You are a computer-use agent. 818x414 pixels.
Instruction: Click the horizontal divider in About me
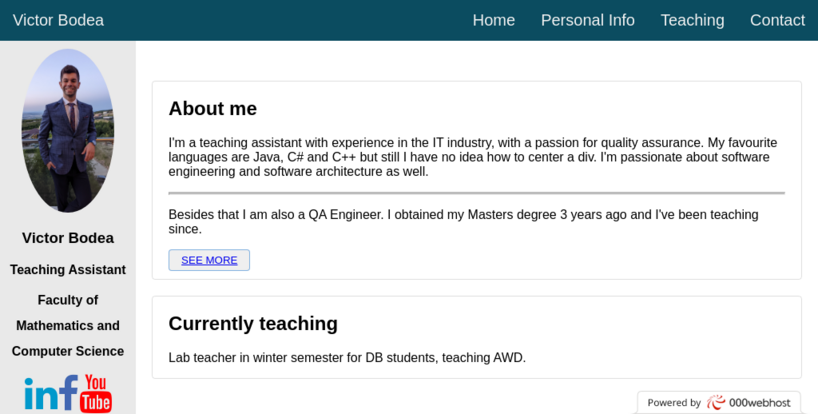coord(476,193)
